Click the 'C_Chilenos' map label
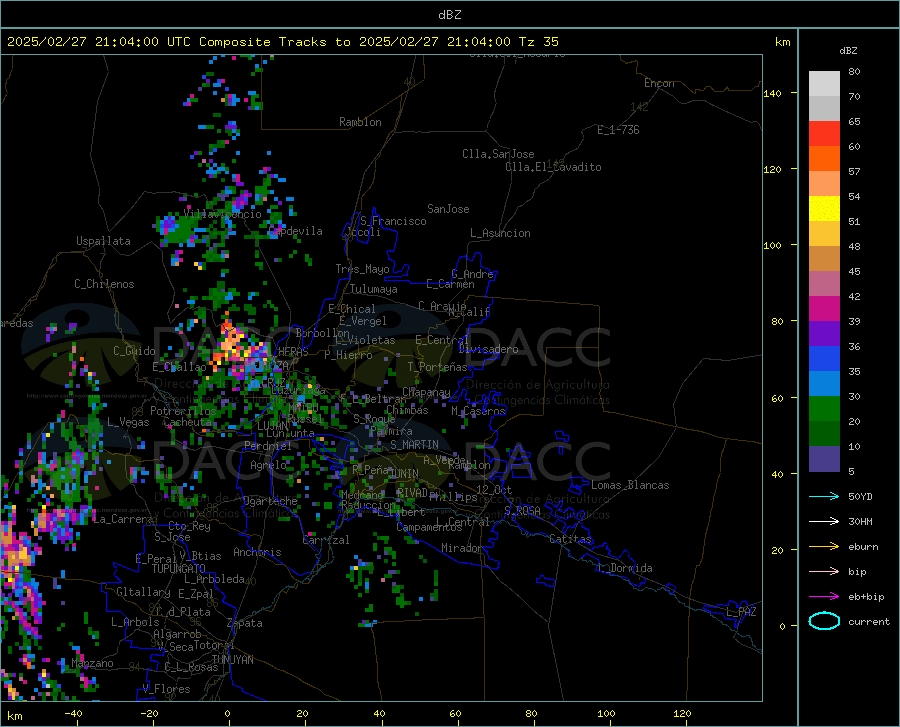This screenshot has width=900, height=727. pyautogui.click(x=104, y=284)
